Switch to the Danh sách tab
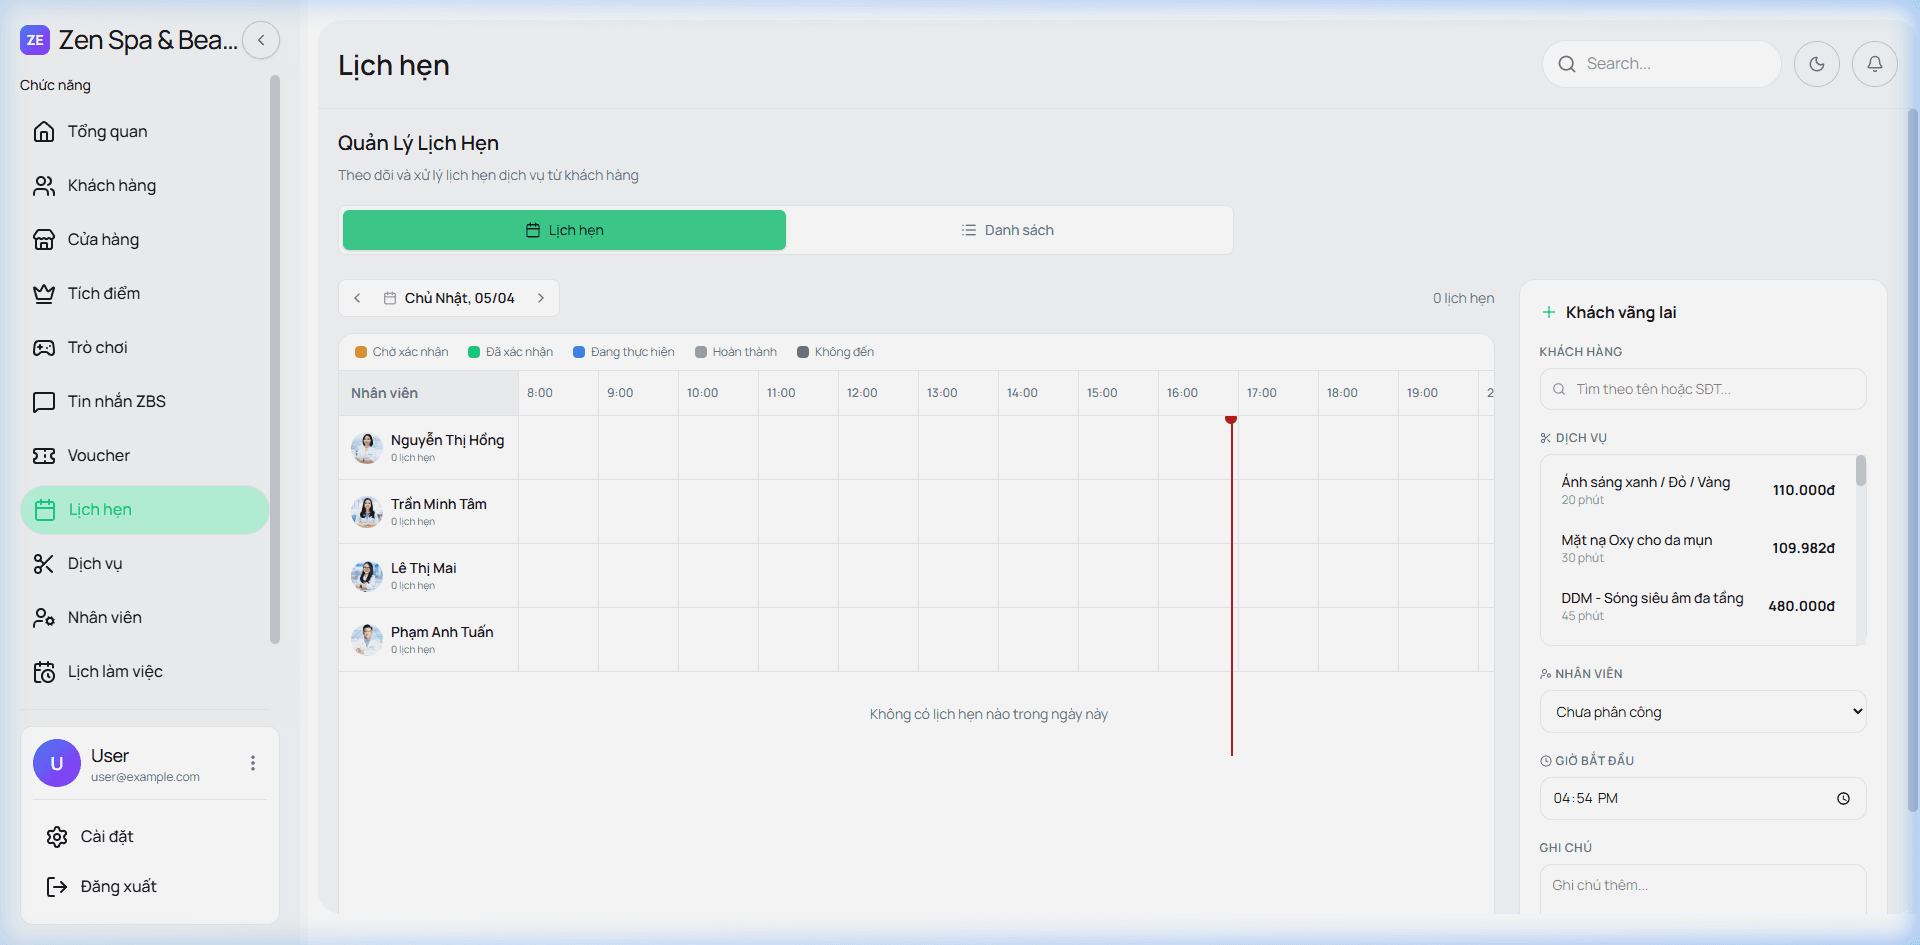1920x945 pixels. point(1008,230)
